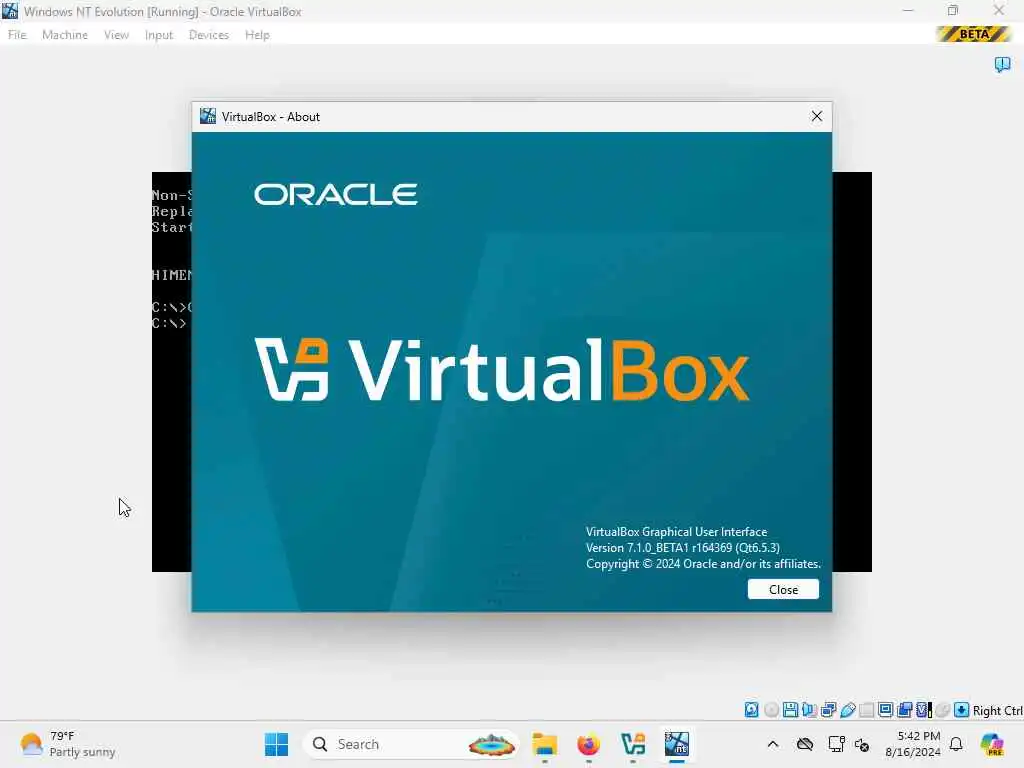Open the Windows Start menu
This screenshot has width=1024, height=768.
point(276,744)
